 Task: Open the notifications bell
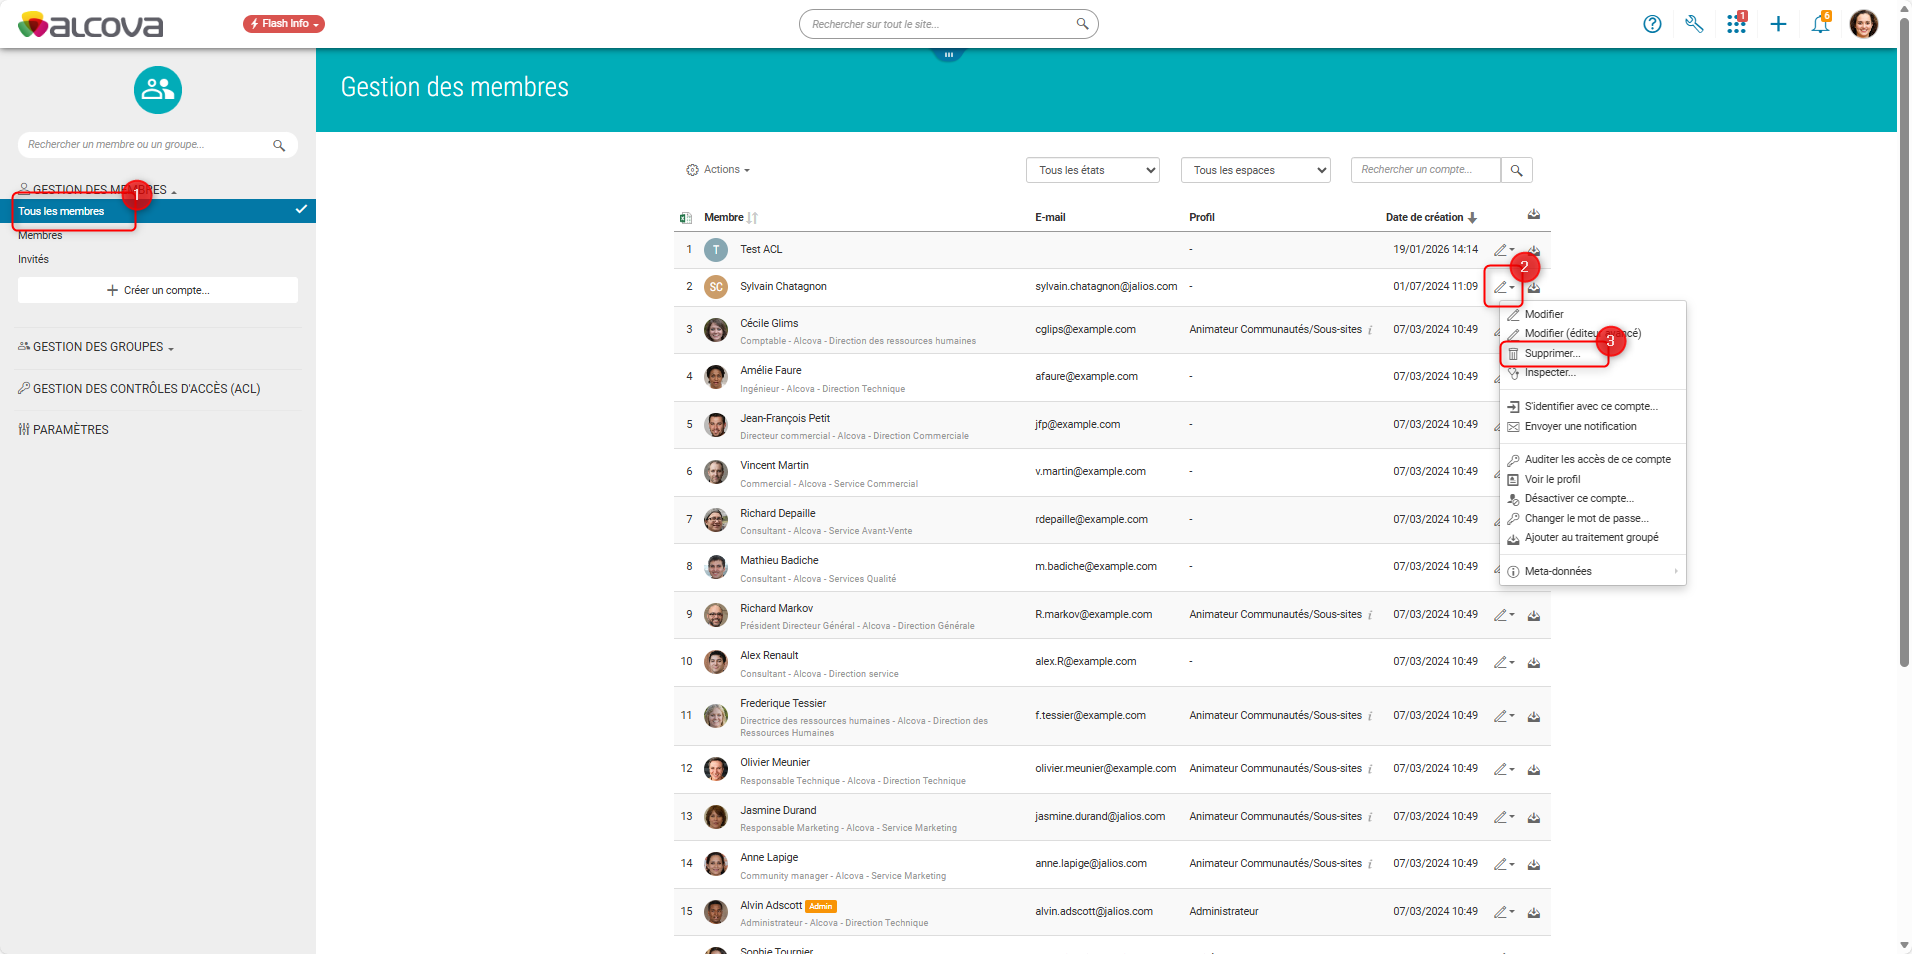click(x=1820, y=24)
